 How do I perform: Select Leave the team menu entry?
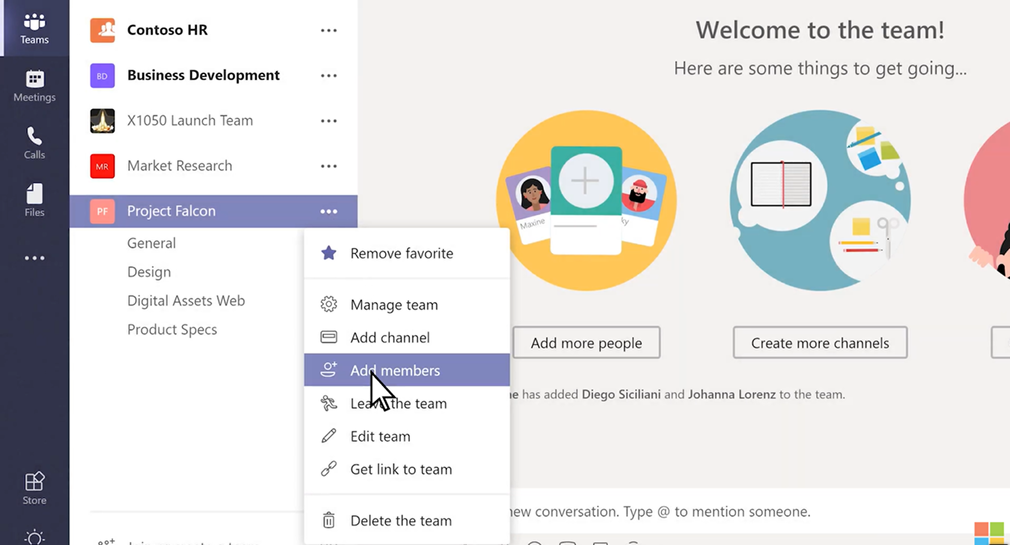tap(406, 403)
